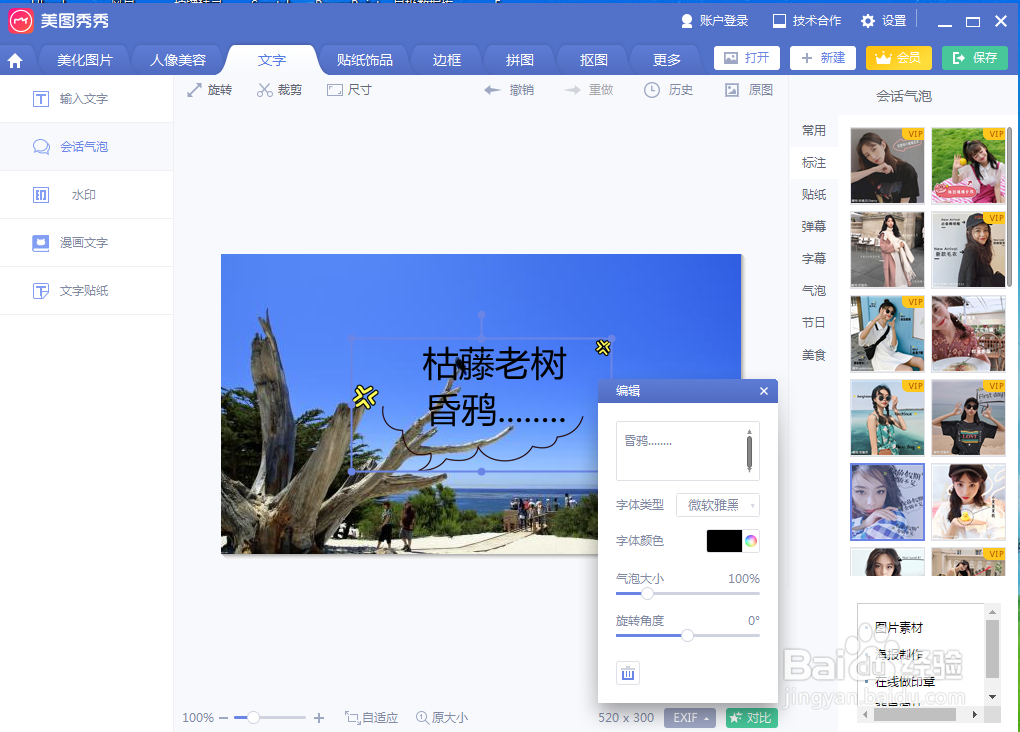Click the 对比 compare button
1020x732 pixels.
751,717
